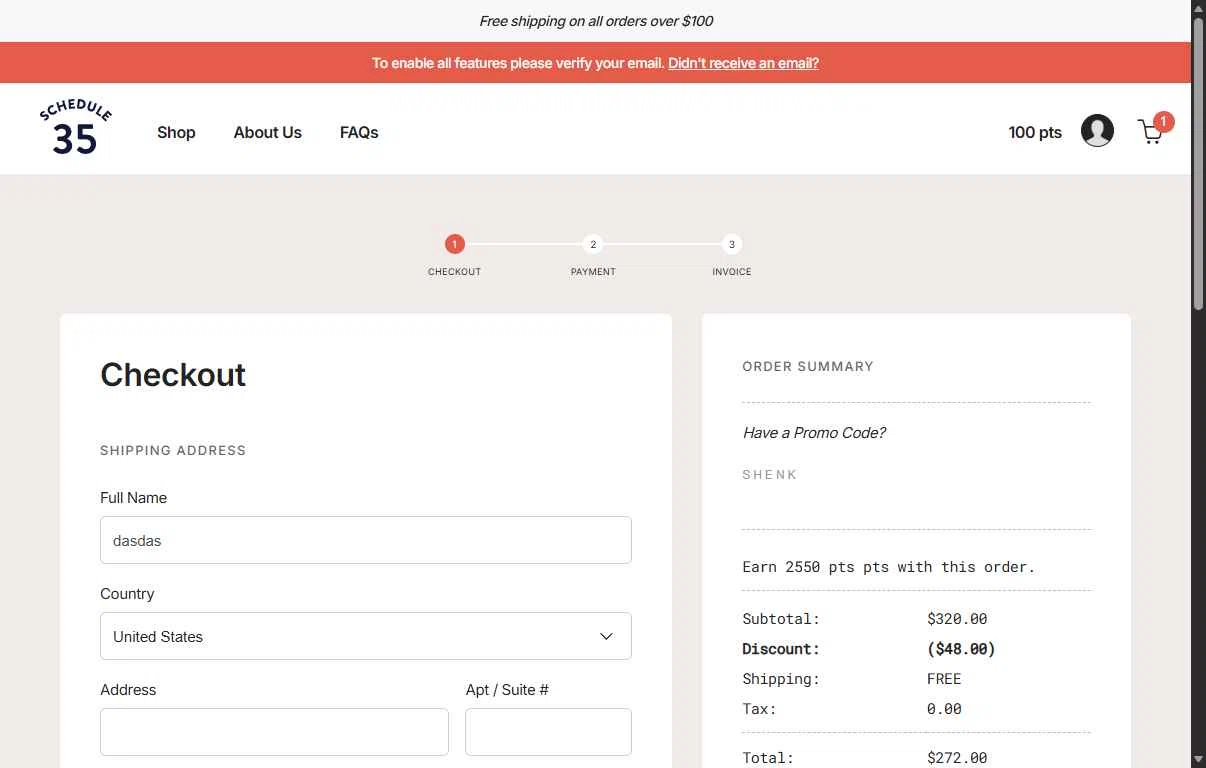This screenshot has width=1206, height=768.
Task: Click scrollbar up arrow button
Action: click(1198, 8)
